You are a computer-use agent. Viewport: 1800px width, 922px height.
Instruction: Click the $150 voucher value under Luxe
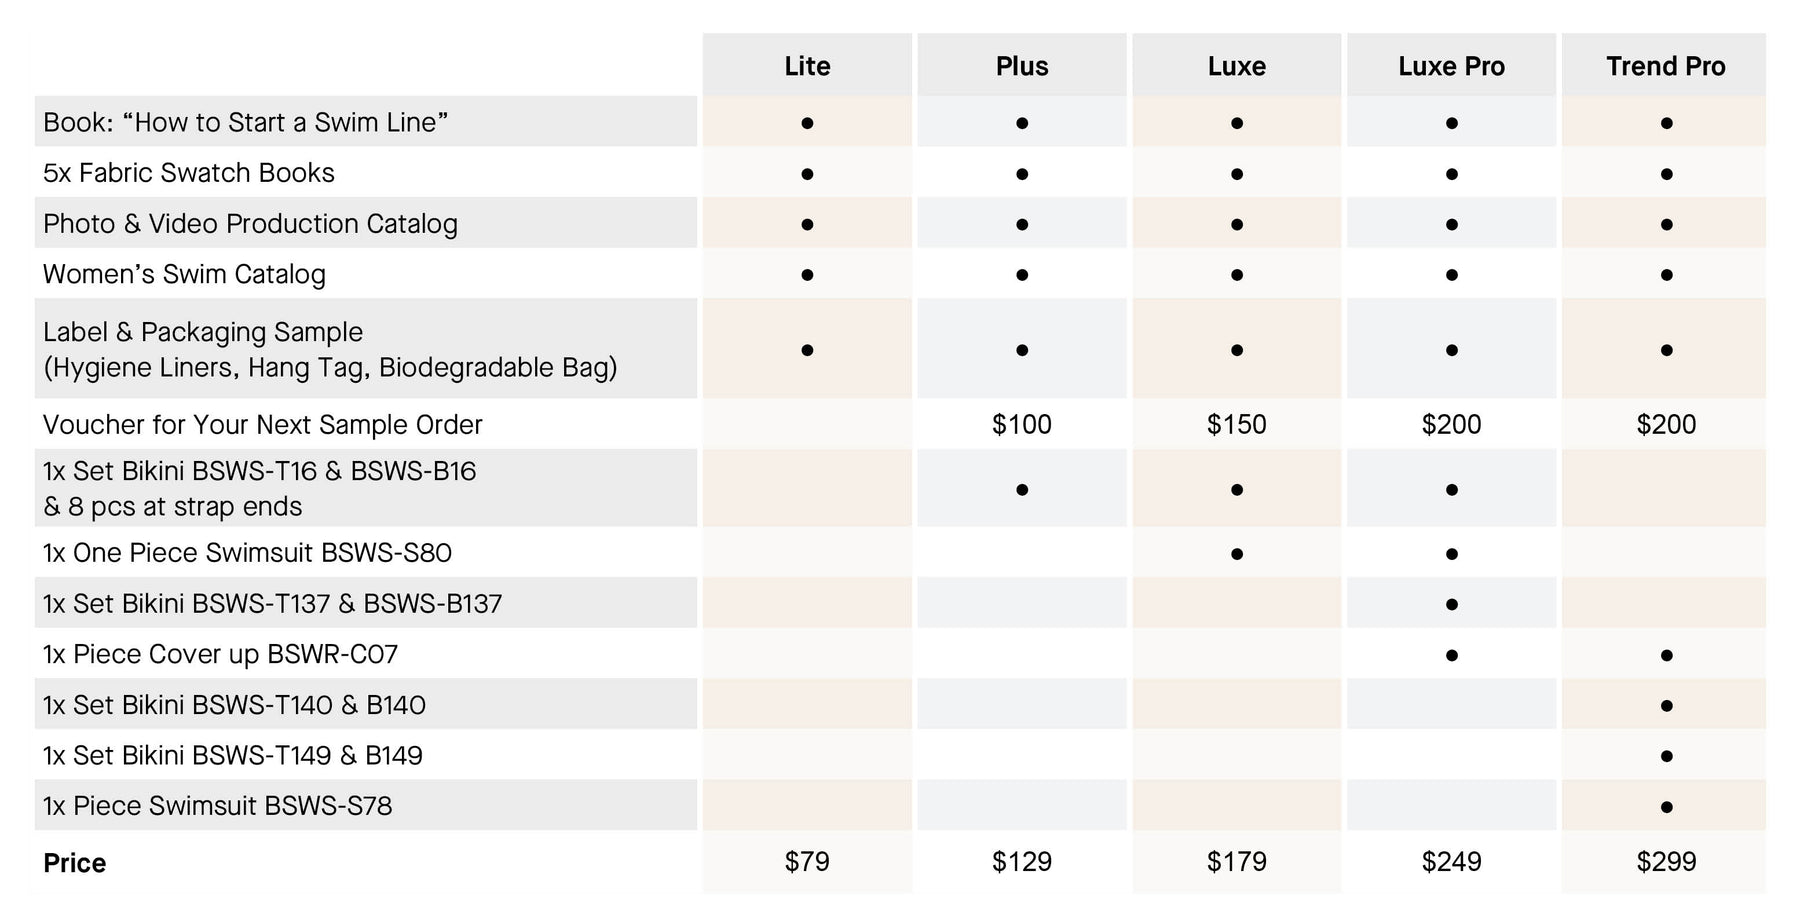click(x=1237, y=425)
